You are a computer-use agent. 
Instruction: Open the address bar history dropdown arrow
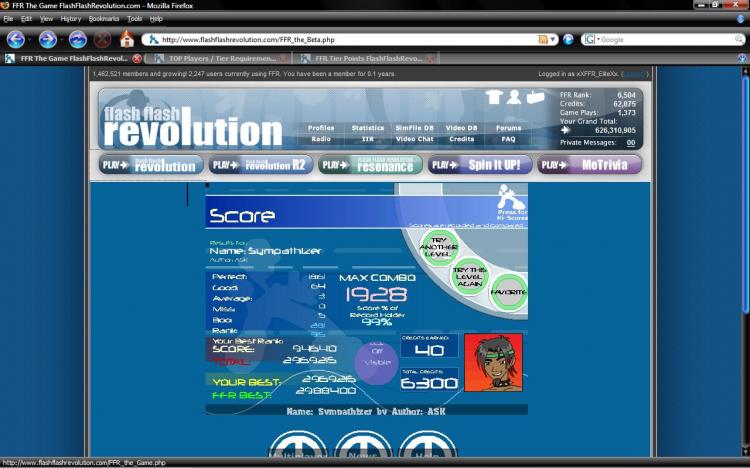coord(553,40)
